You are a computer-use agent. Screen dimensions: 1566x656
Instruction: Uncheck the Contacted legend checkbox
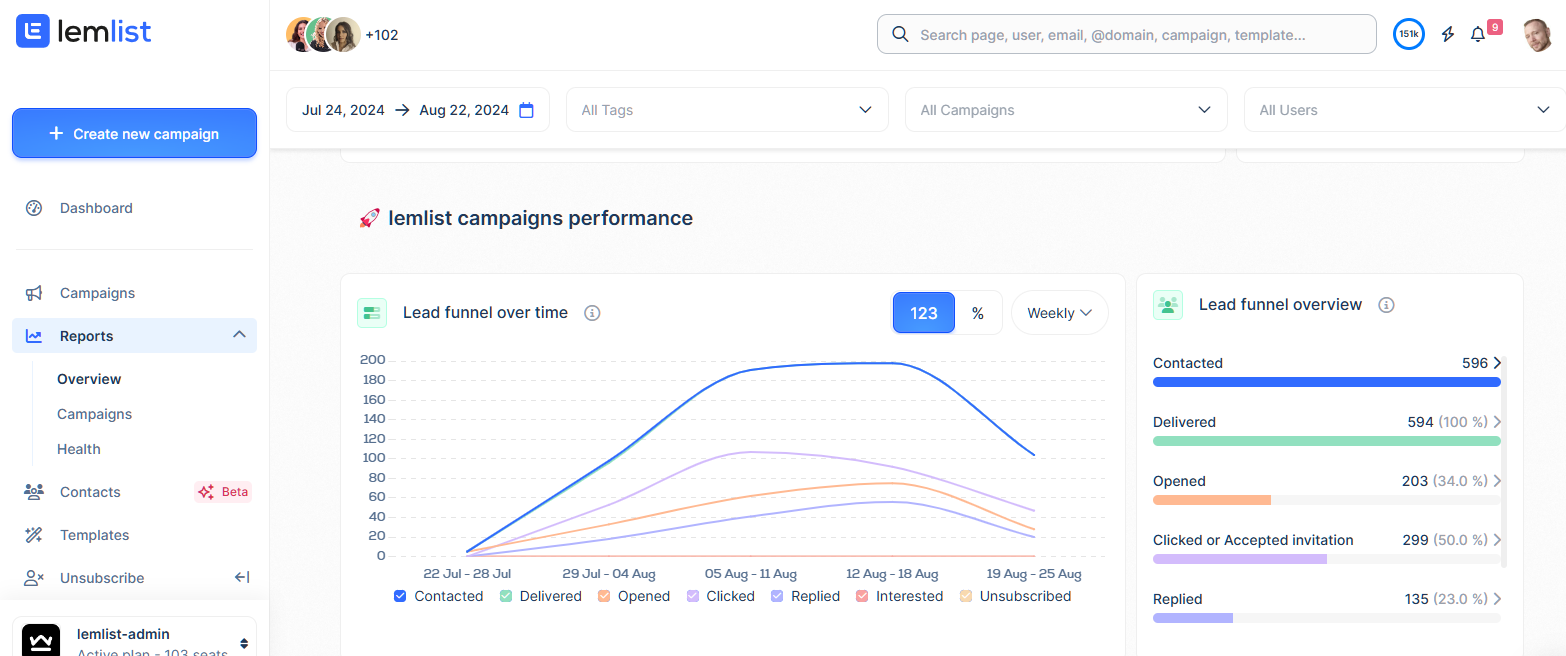point(401,596)
